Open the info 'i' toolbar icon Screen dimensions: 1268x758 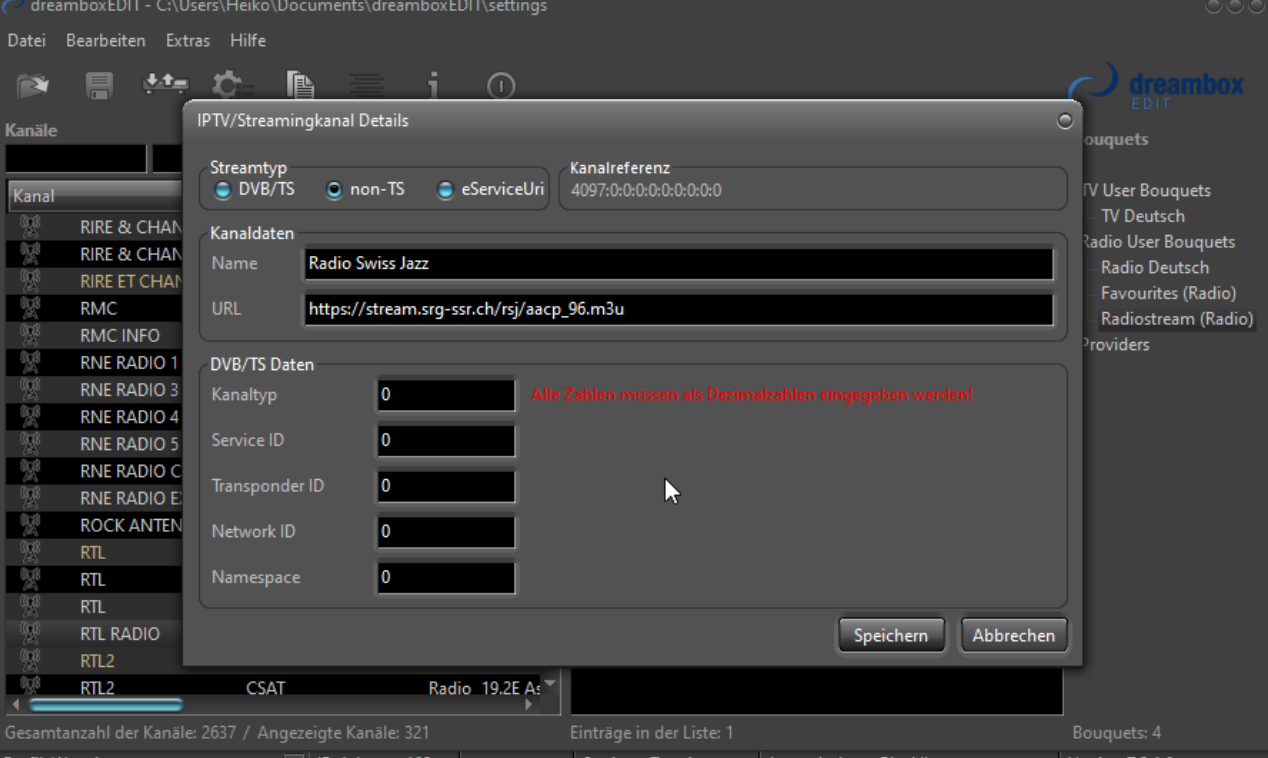click(433, 87)
